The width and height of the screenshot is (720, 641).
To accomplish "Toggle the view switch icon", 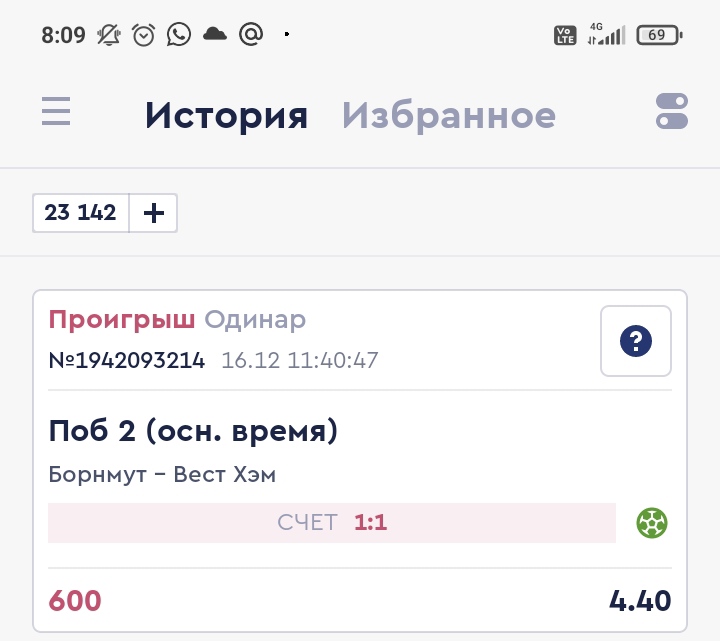I will click(672, 111).
